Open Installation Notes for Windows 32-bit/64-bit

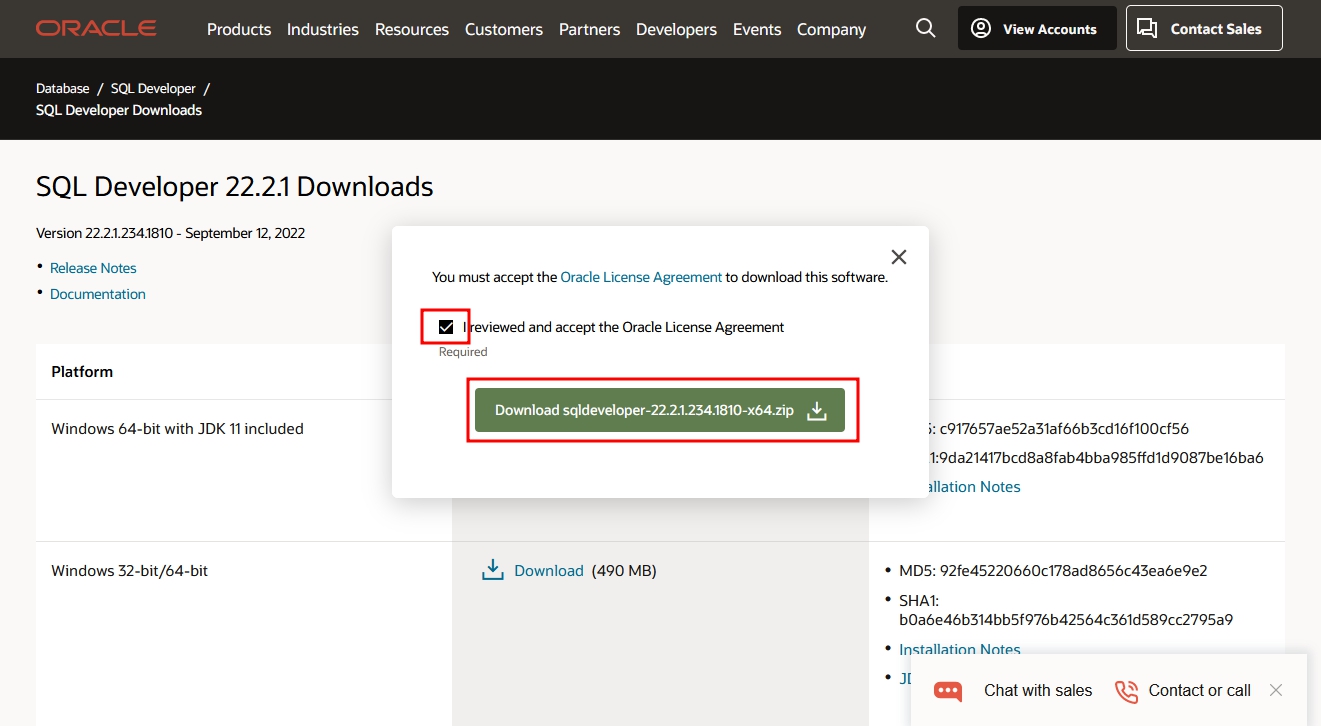[x=960, y=650]
